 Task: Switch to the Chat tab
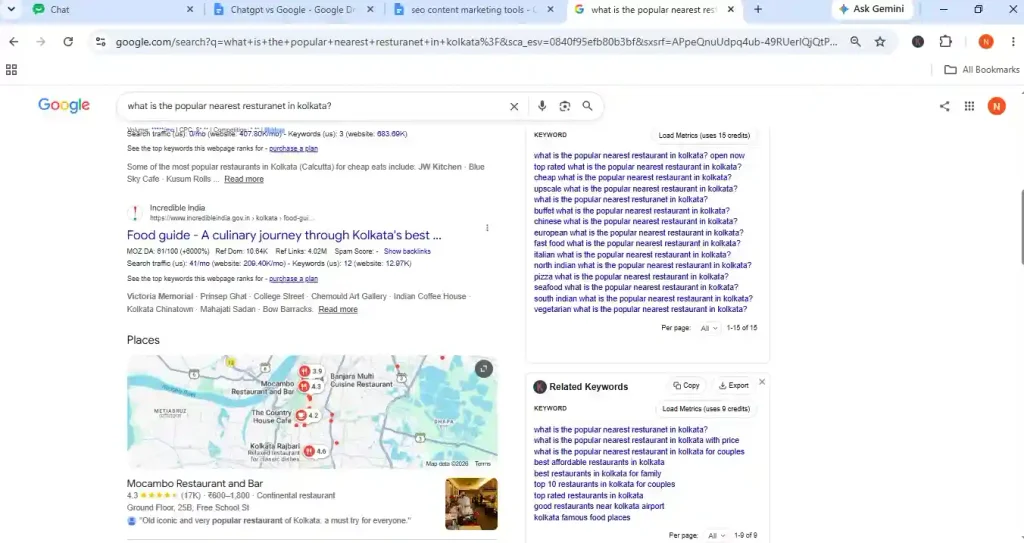(111, 9)
